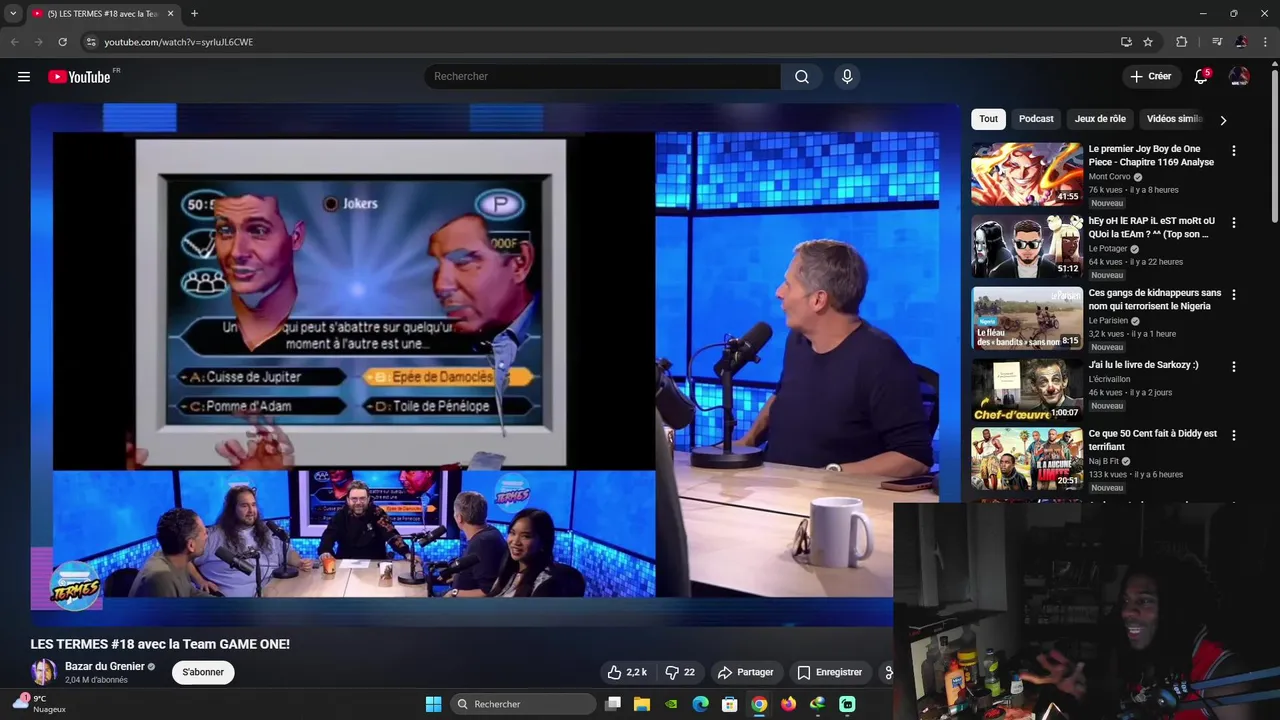Open Microsoft Edge from taskbar
This screenshot has width=1280, height=720.
pos(701,704)
